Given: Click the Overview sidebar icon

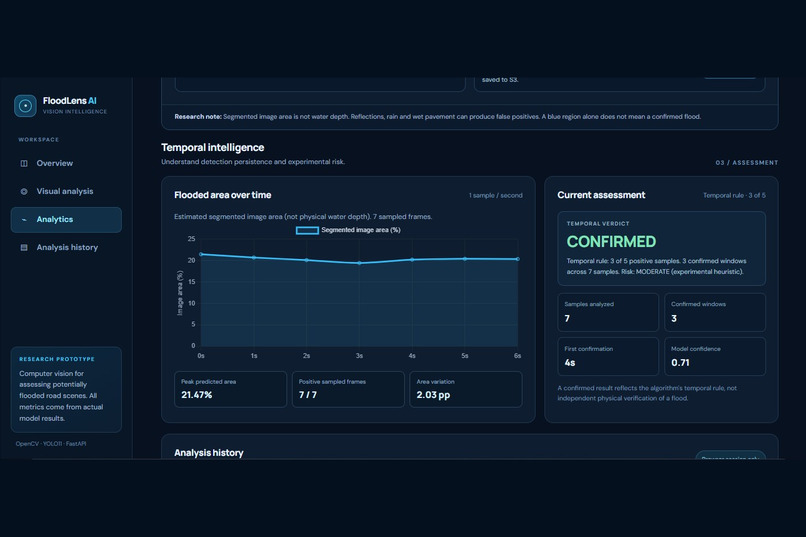Looking at the screenshot, I should click(24, 163).
